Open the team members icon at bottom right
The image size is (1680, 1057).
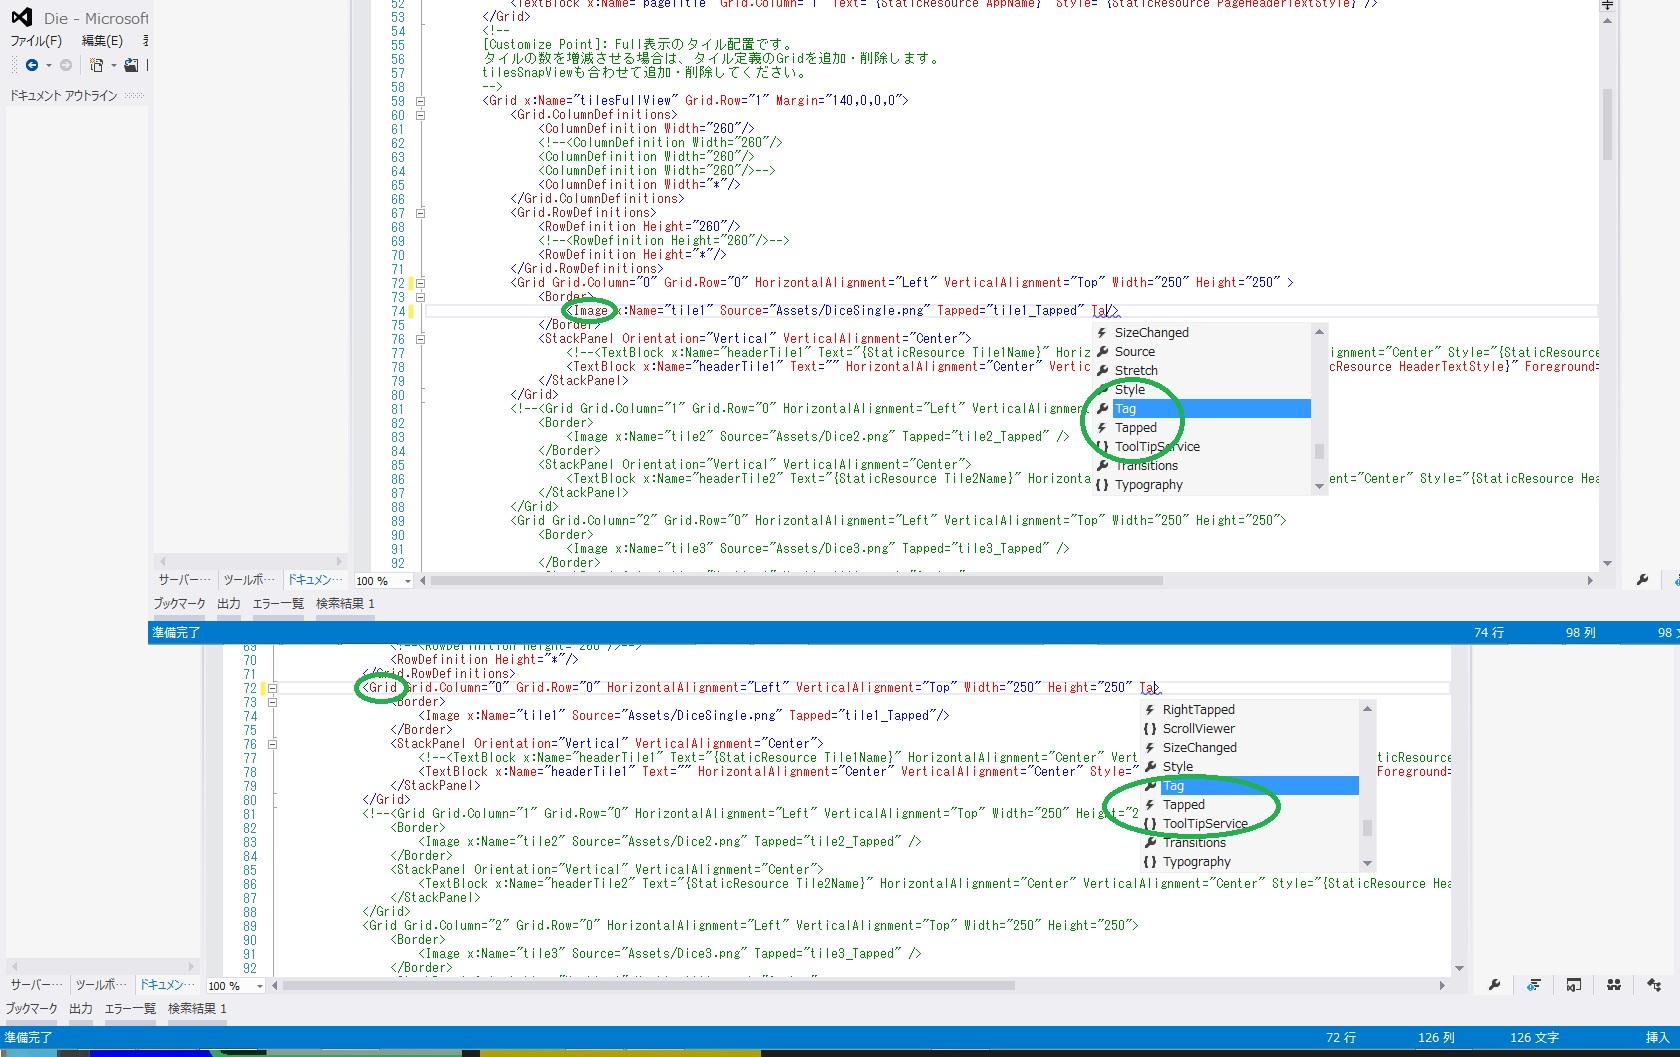pyautogui.click(x=1614, y=985)
